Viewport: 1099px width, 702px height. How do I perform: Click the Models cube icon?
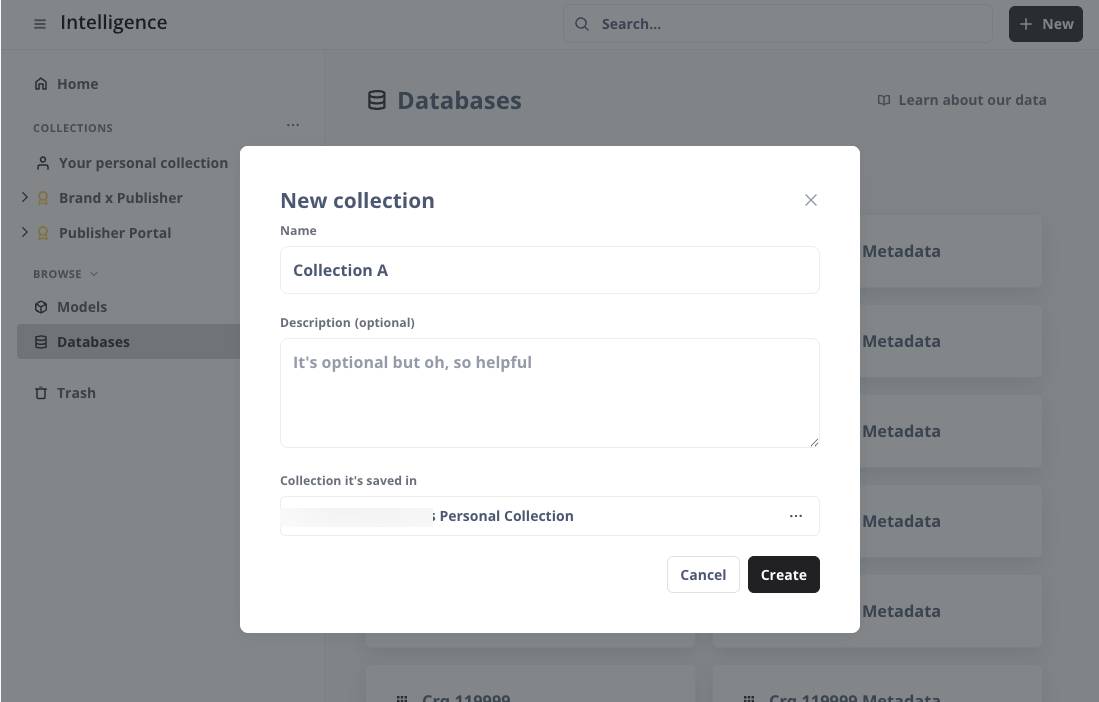click(41, 307)
